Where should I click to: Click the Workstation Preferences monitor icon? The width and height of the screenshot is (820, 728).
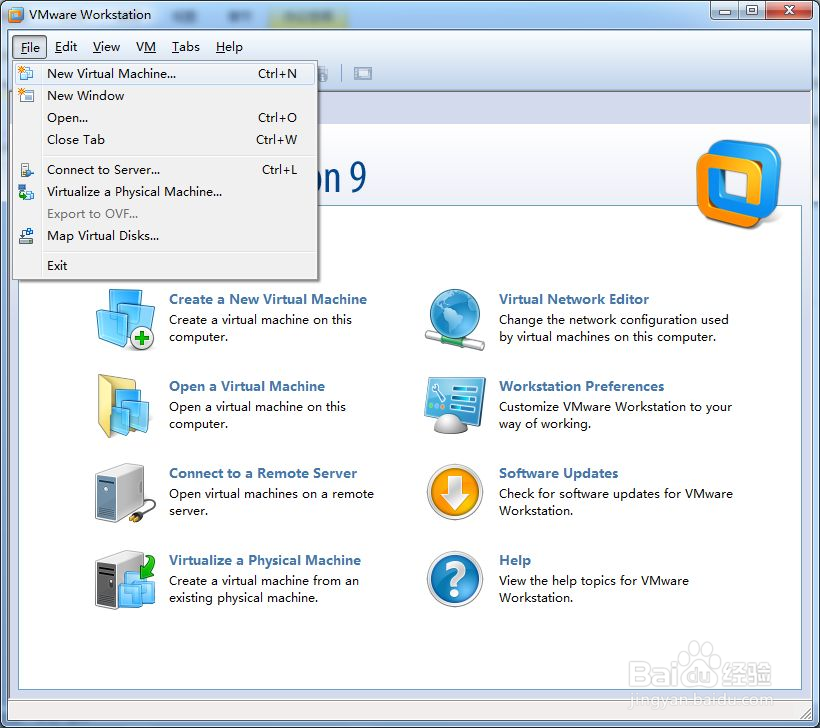coord(454,406)
